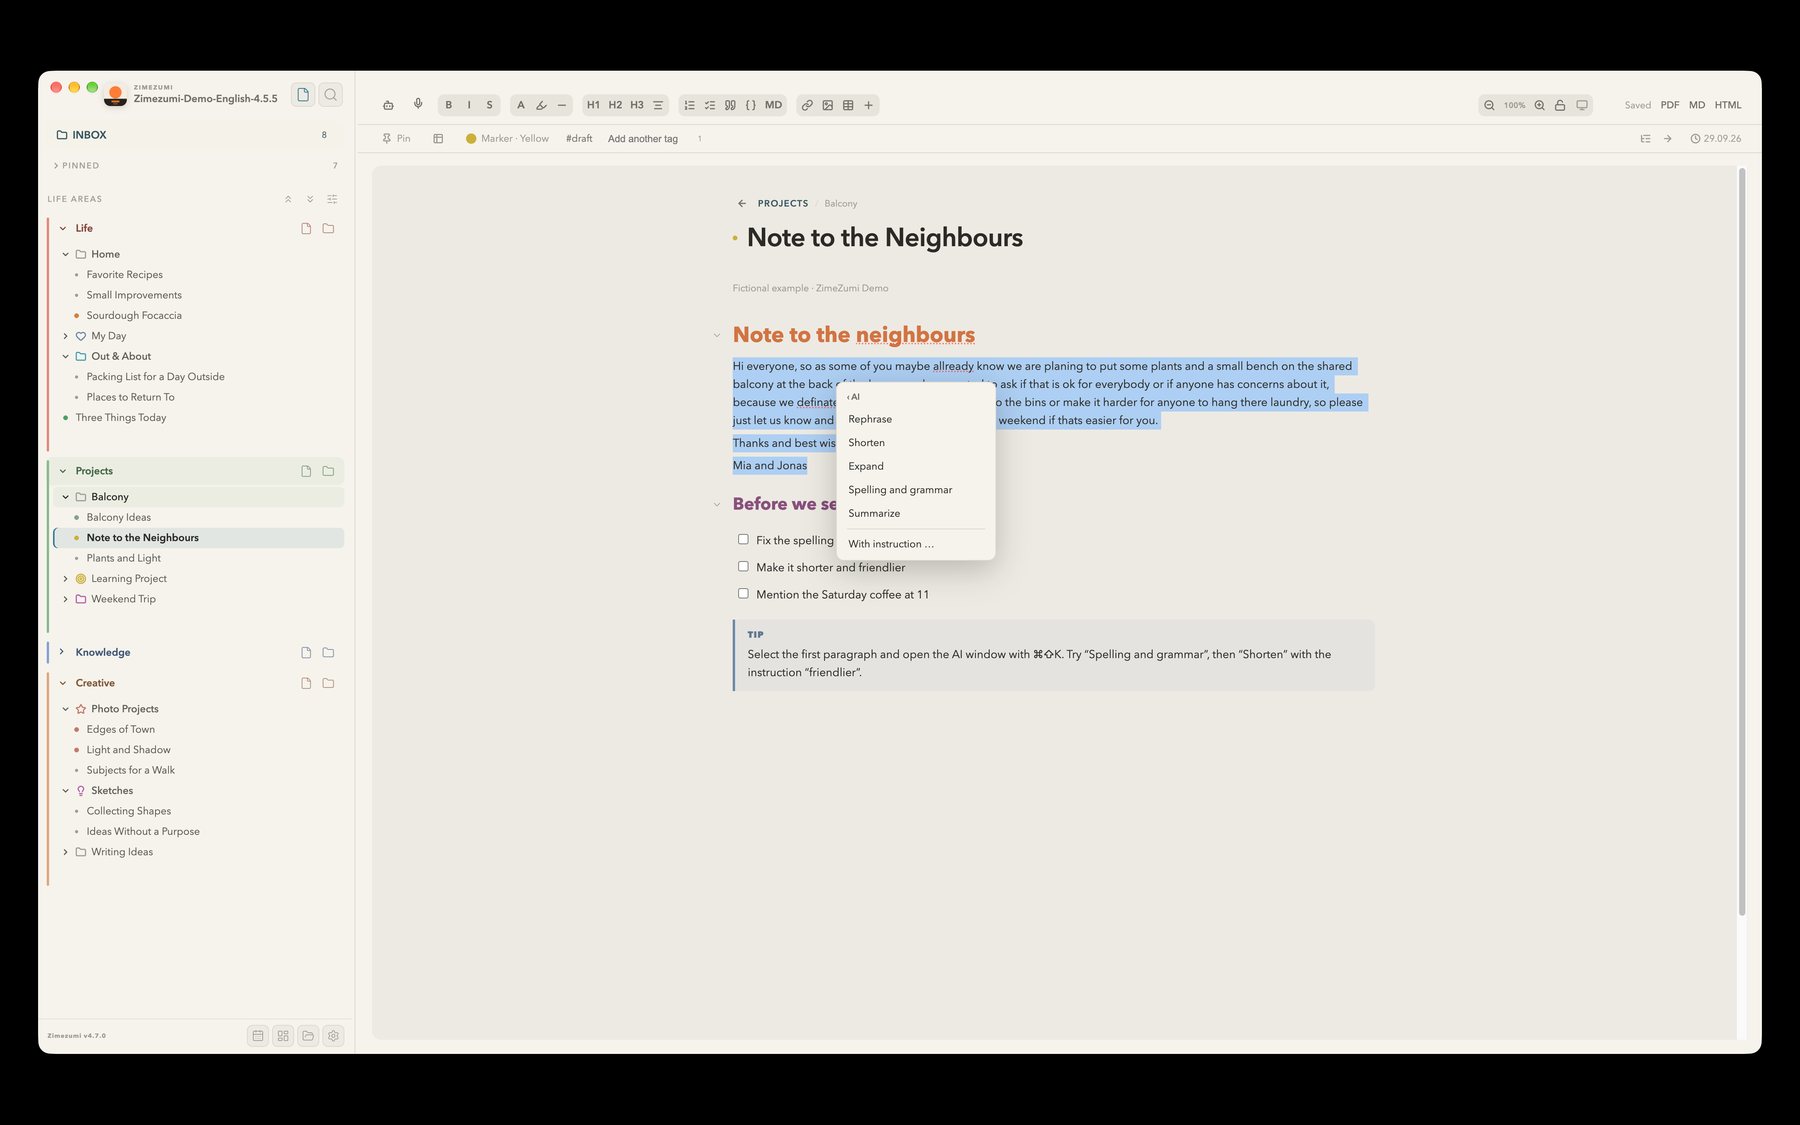Select 'With instruction …' menu entry
The width and height of the screenshot is (1800, 1125).
point(891,544)
